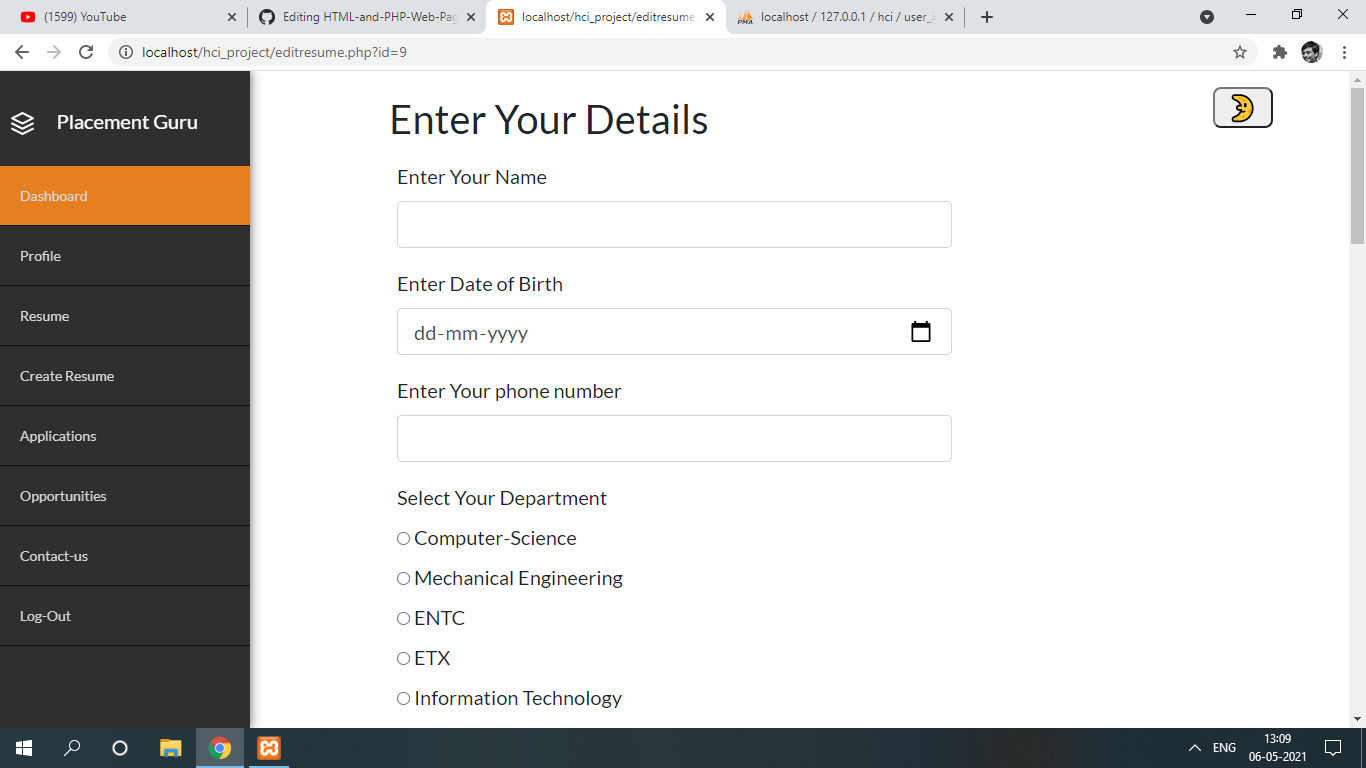1366x768 pixels.
Task: Select the Computer-Science radio button
Action: (x=403, y=538)
